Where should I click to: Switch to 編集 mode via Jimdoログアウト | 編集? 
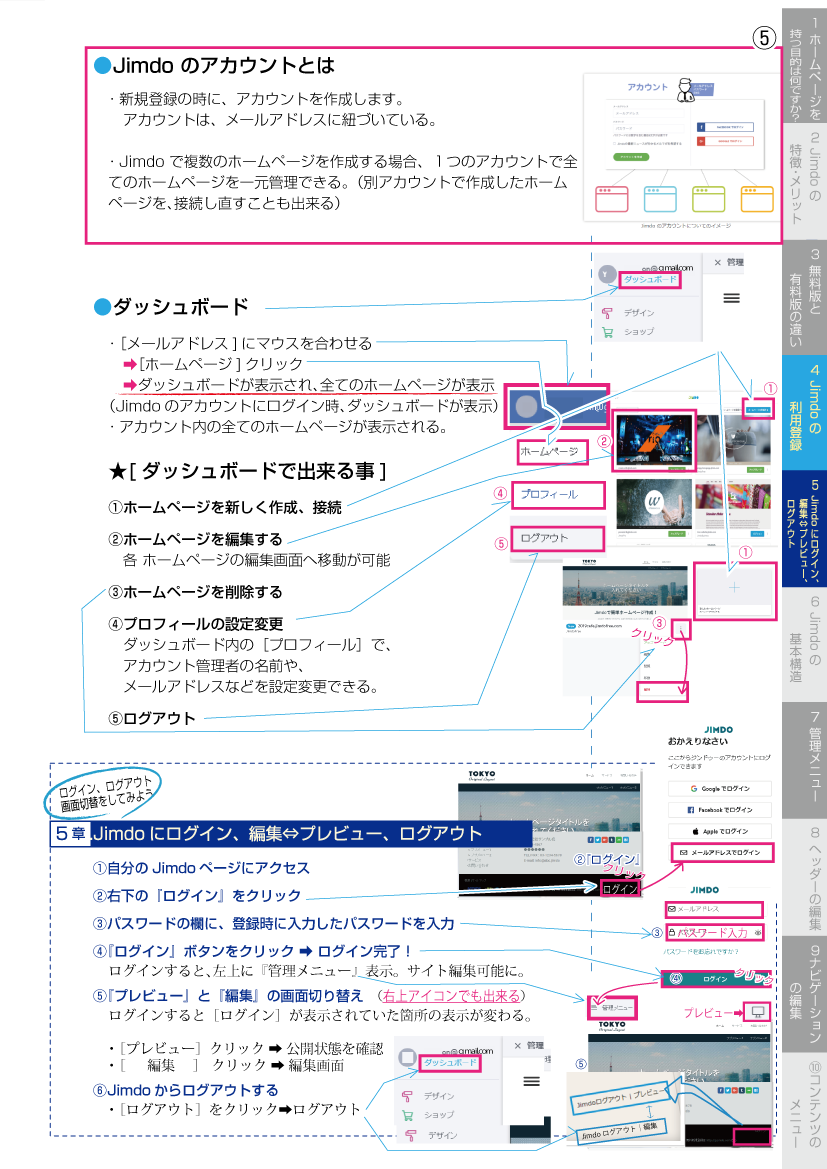point(623,1130)
